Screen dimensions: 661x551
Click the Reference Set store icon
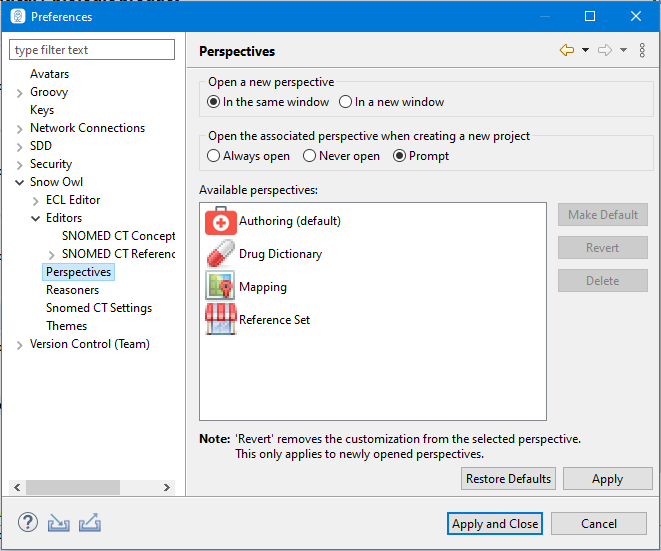pyautogui.click(x=220, y=320)
